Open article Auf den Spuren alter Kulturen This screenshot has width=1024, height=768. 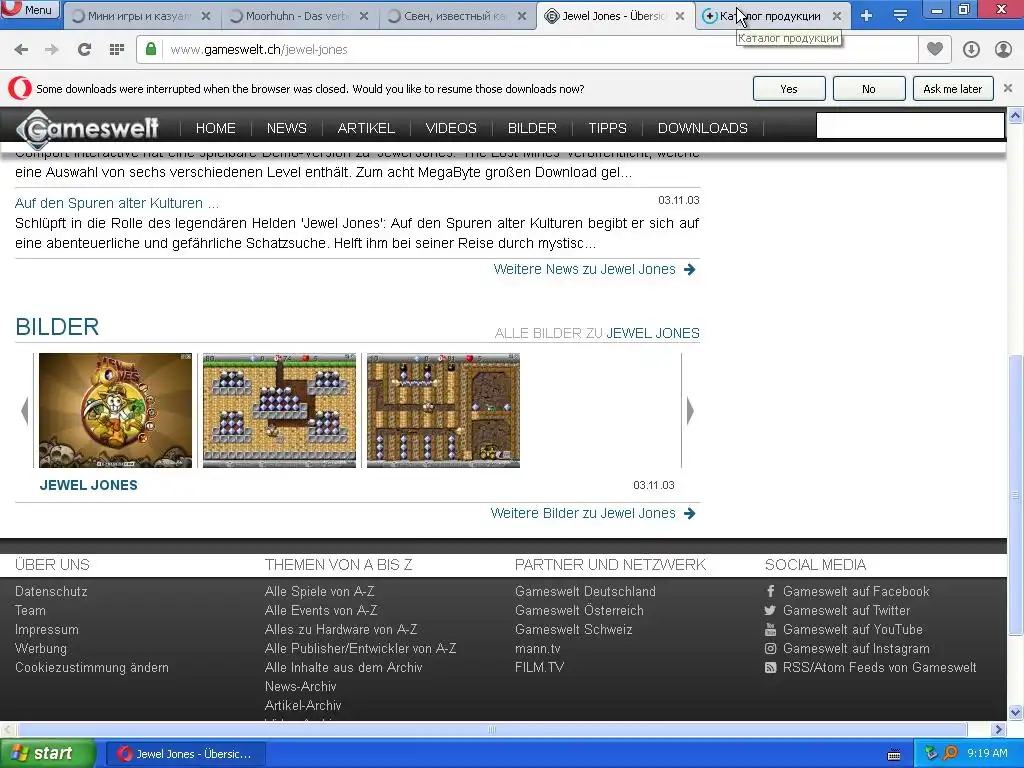(116, 203)
